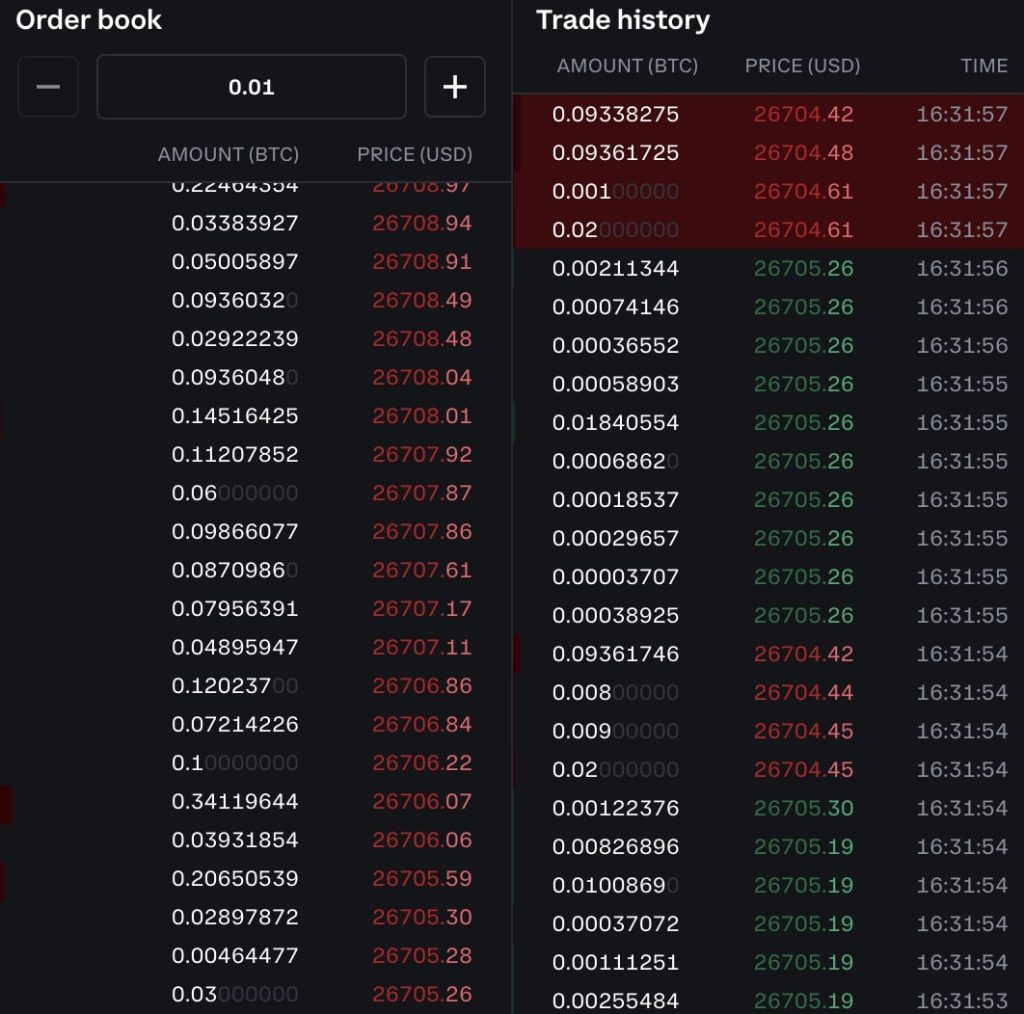Click the minus button to decrease aggregation
The image size is (1024, 1014).
pyautogui.click(x=48, y=87)
